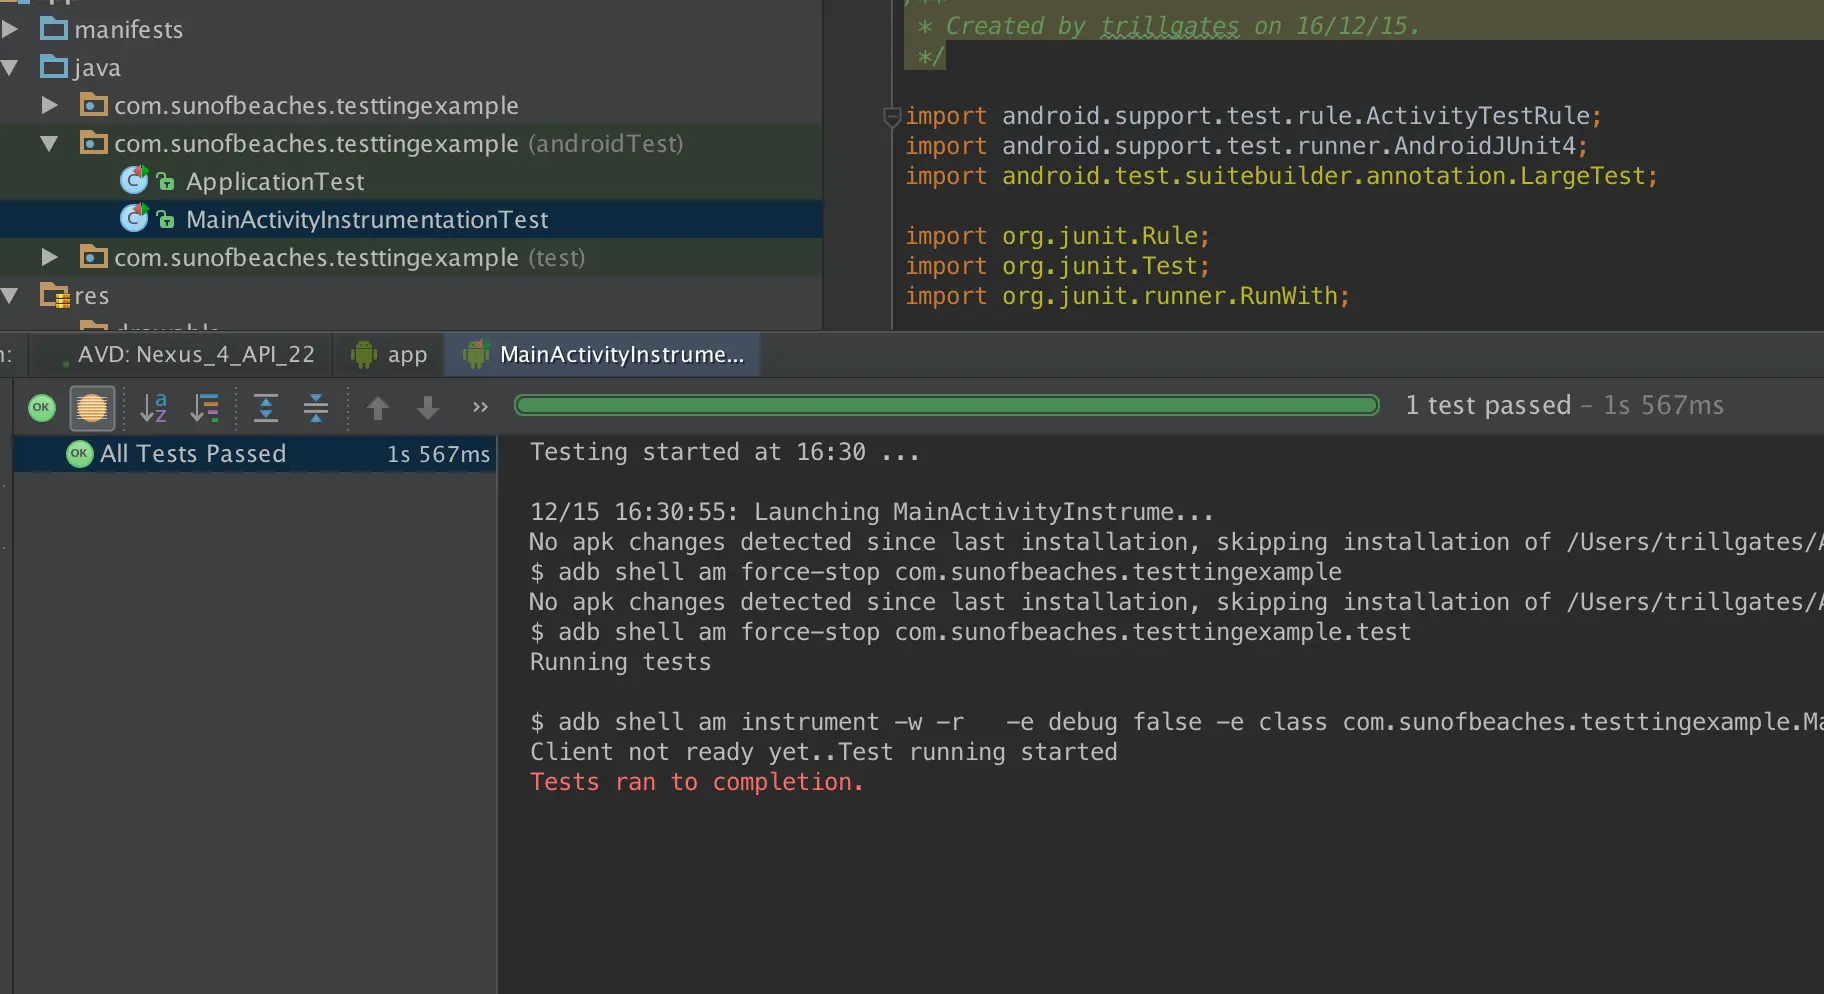Click the import org.junit.Test line
Screen dimensions: 1824x994
(x=1057, y=266)
